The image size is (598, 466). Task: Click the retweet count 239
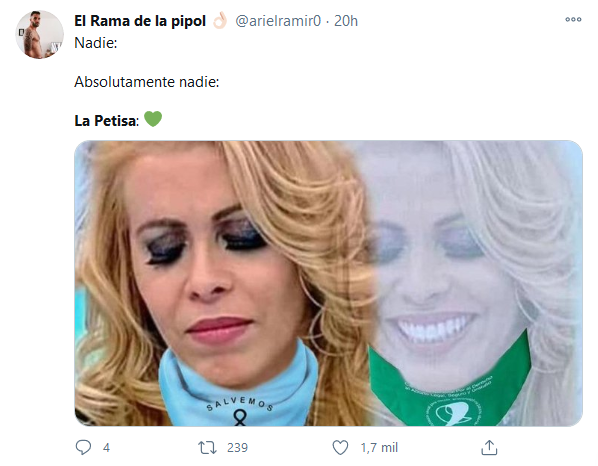[x=237, y=448]
